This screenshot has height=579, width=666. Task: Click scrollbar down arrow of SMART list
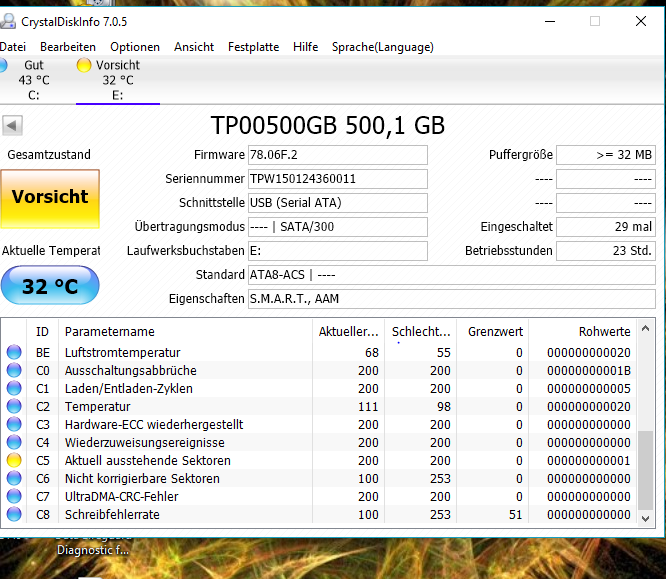(646, 518)
